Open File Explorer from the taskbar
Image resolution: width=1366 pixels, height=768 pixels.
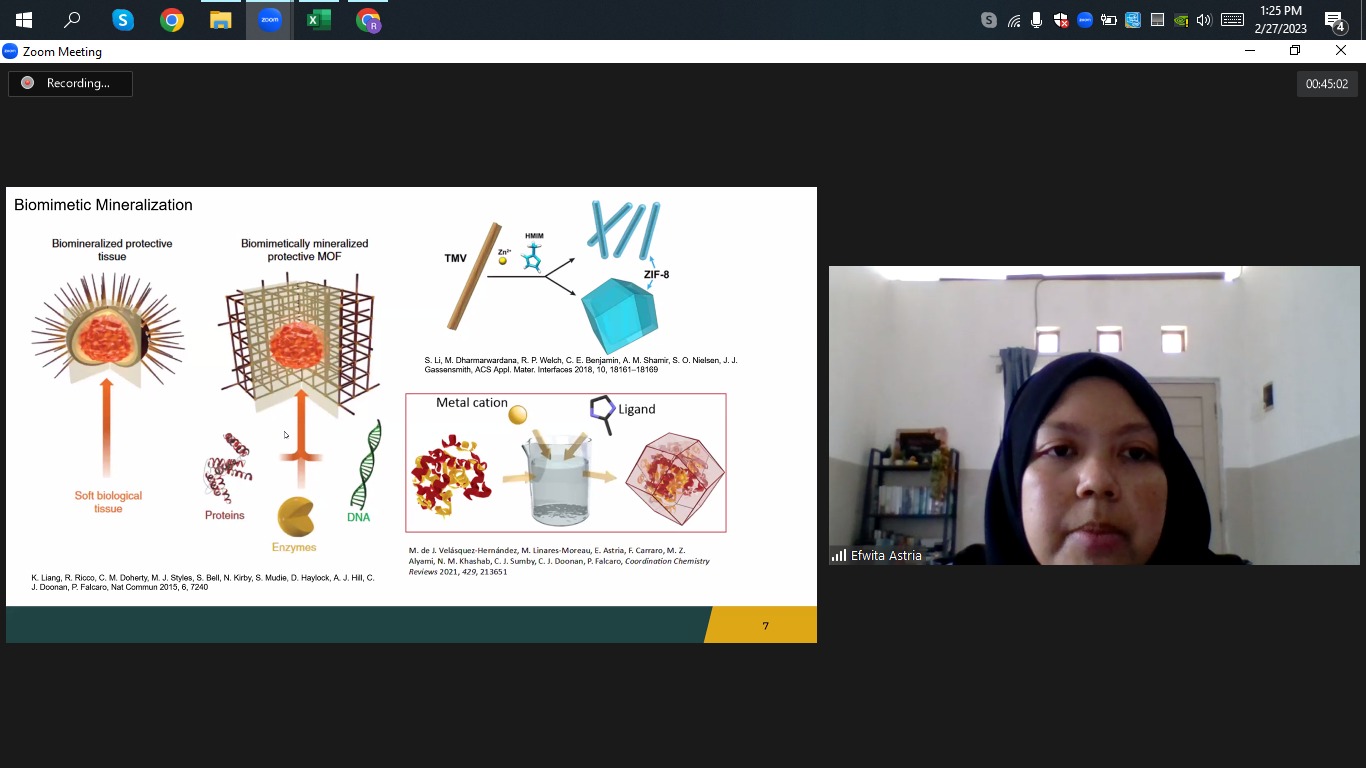point(221,20)
